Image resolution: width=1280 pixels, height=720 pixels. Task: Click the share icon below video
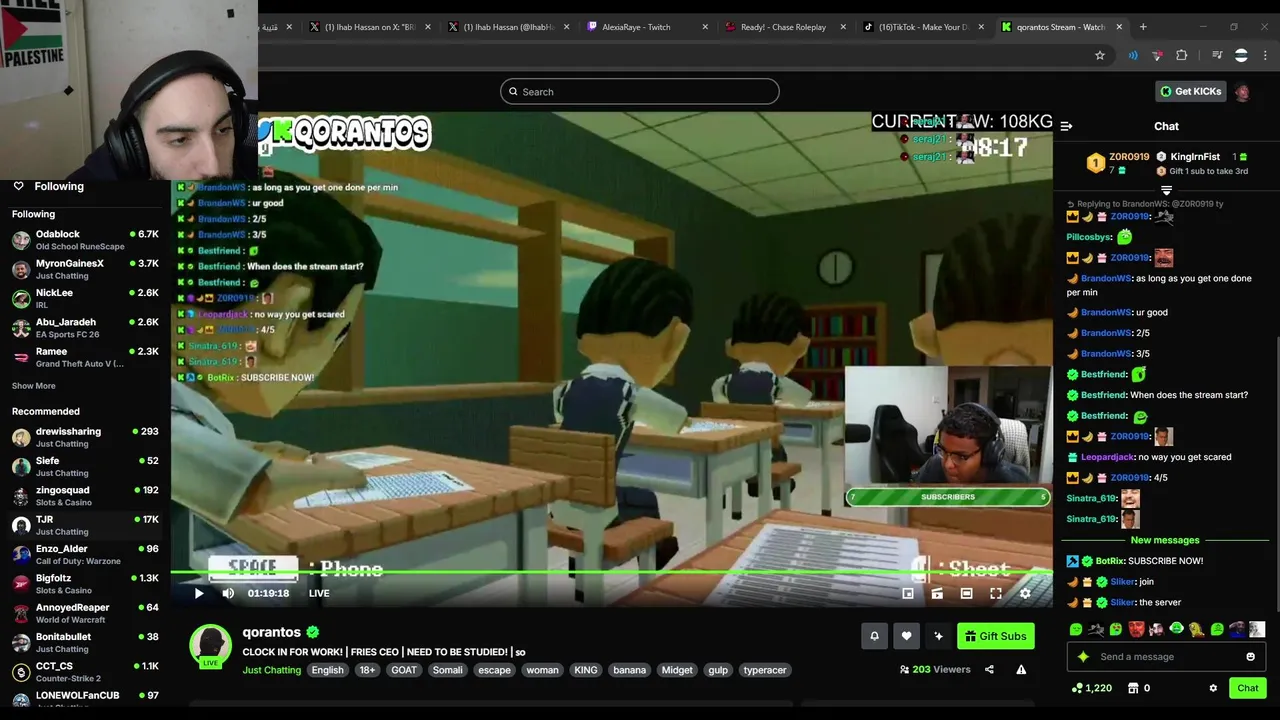click(989, 670)
